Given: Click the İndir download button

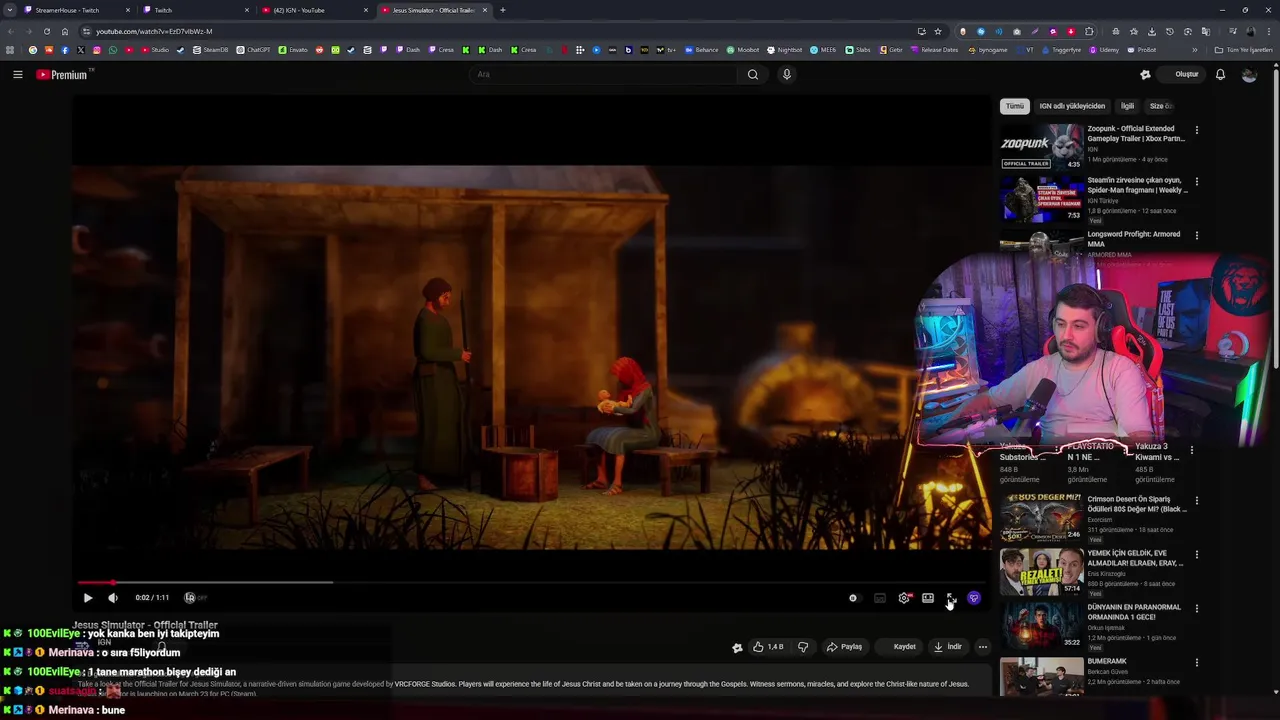Looking at the screenshot, I should pyautogui.click(x=948, y=647).
